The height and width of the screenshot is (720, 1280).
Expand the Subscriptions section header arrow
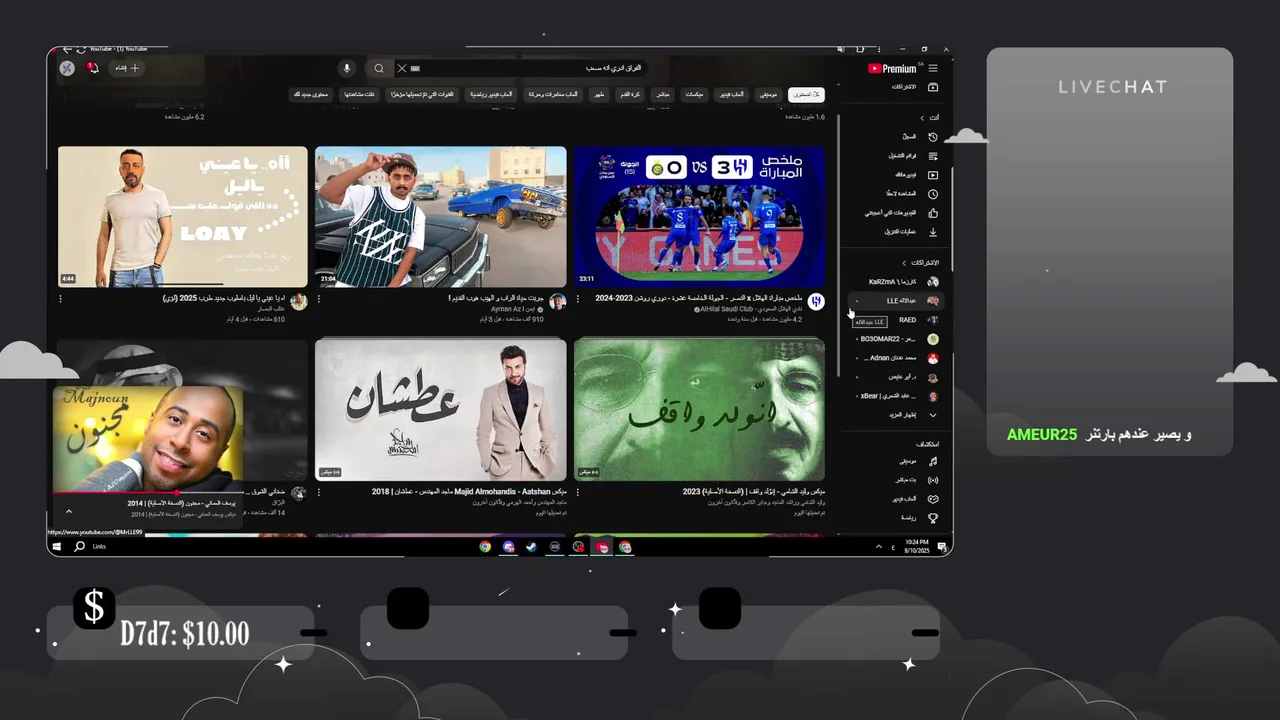coord(905,263)
